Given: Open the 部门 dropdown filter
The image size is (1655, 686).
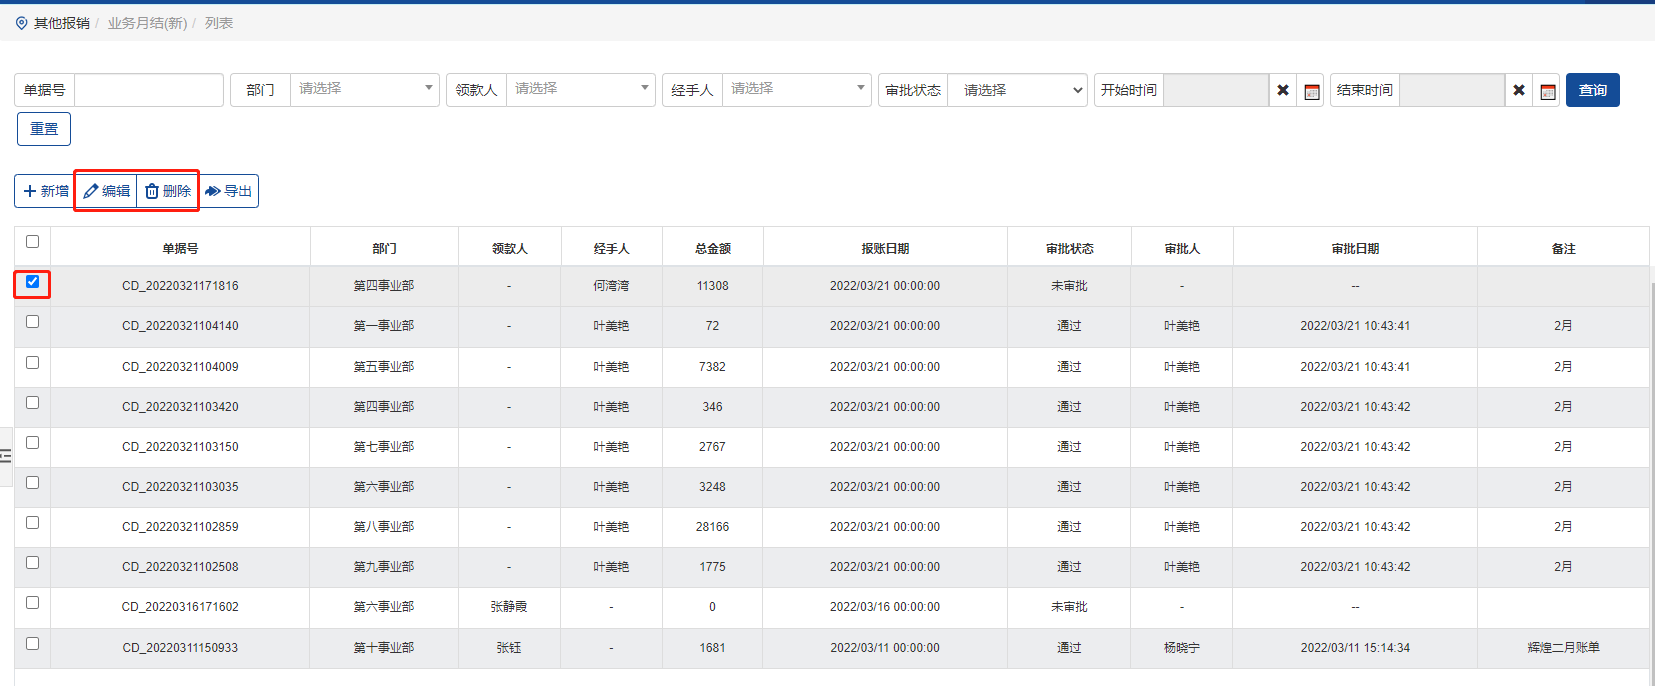Looking at the screenshot, I should 364,89.
